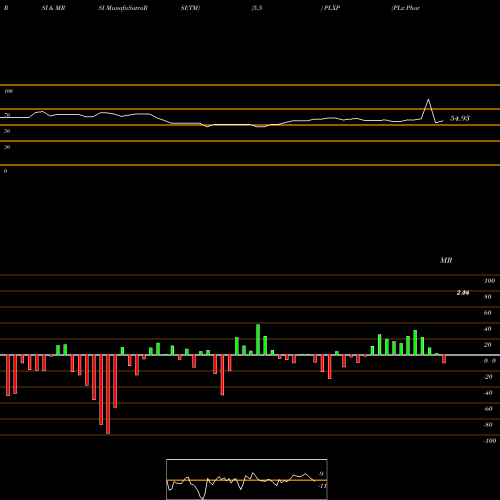The height and width of the screenshot is (500, 500).
Task: Click the RSI line's sharp peak
Action: (x=428, y=99)
